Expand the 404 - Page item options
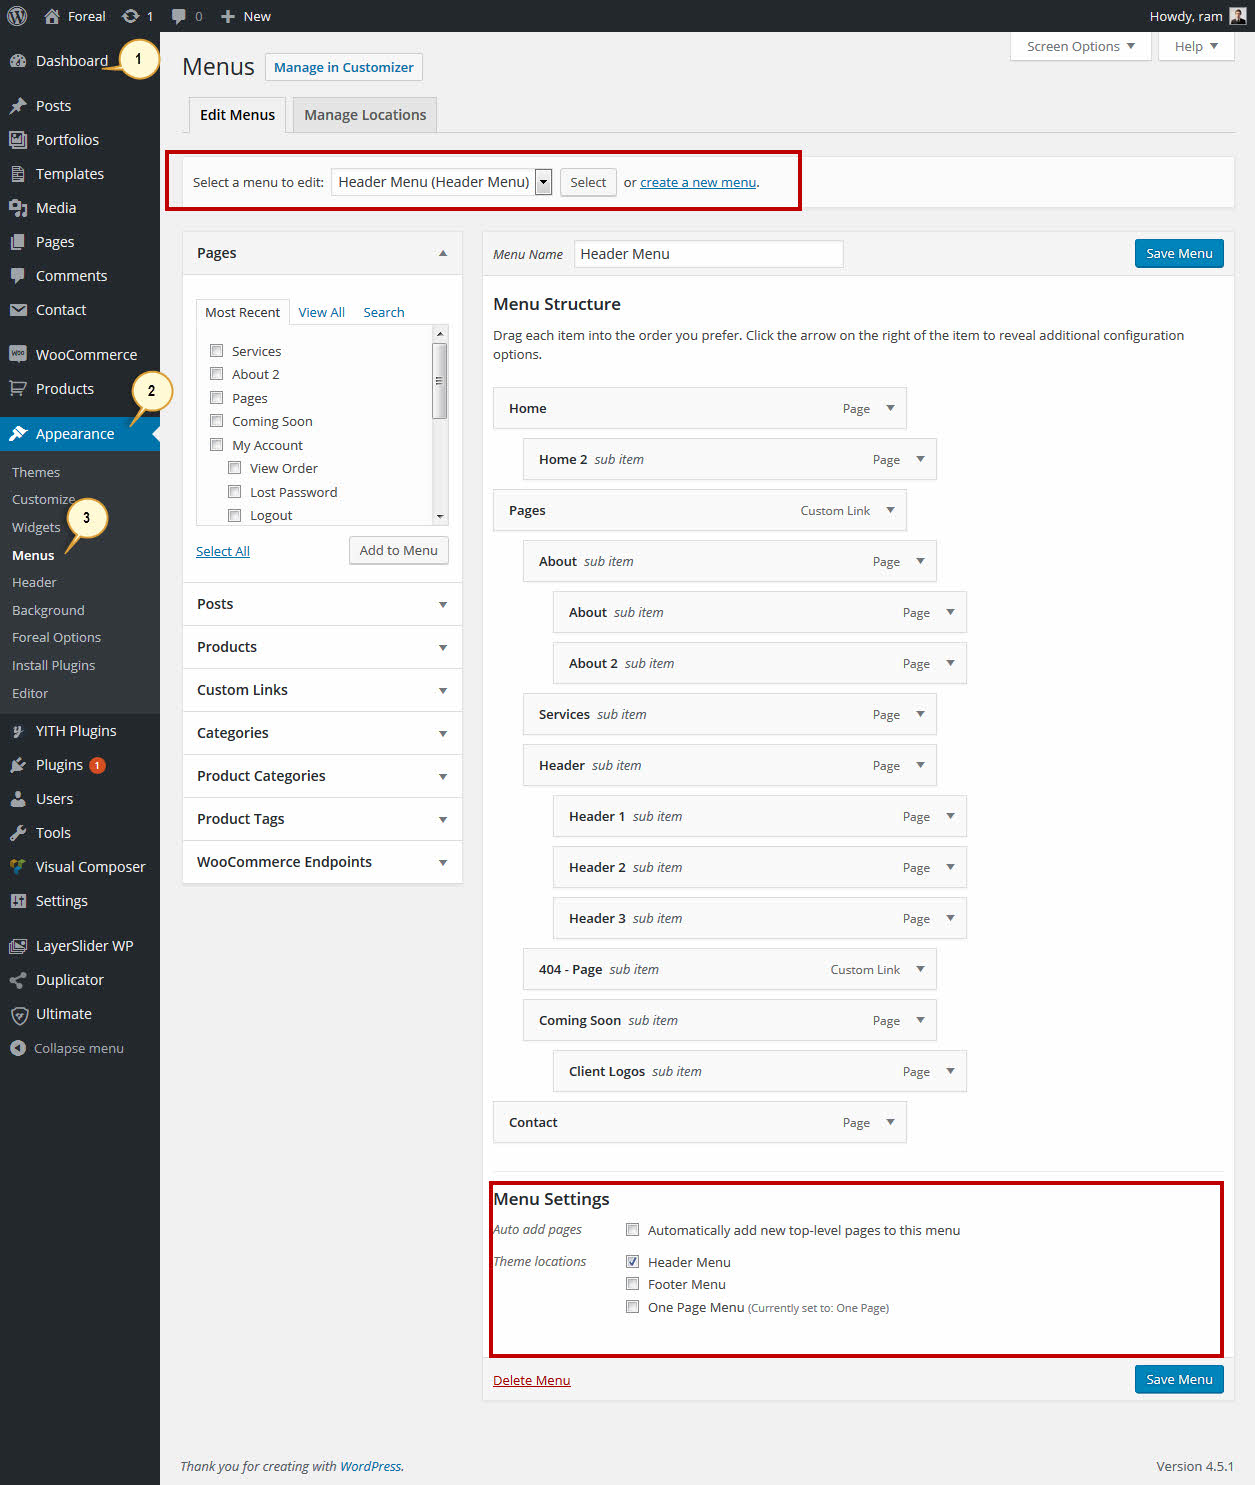The height and width of the screenshot is (1485, 1255). pyautogui.click(x=920, y=969)
